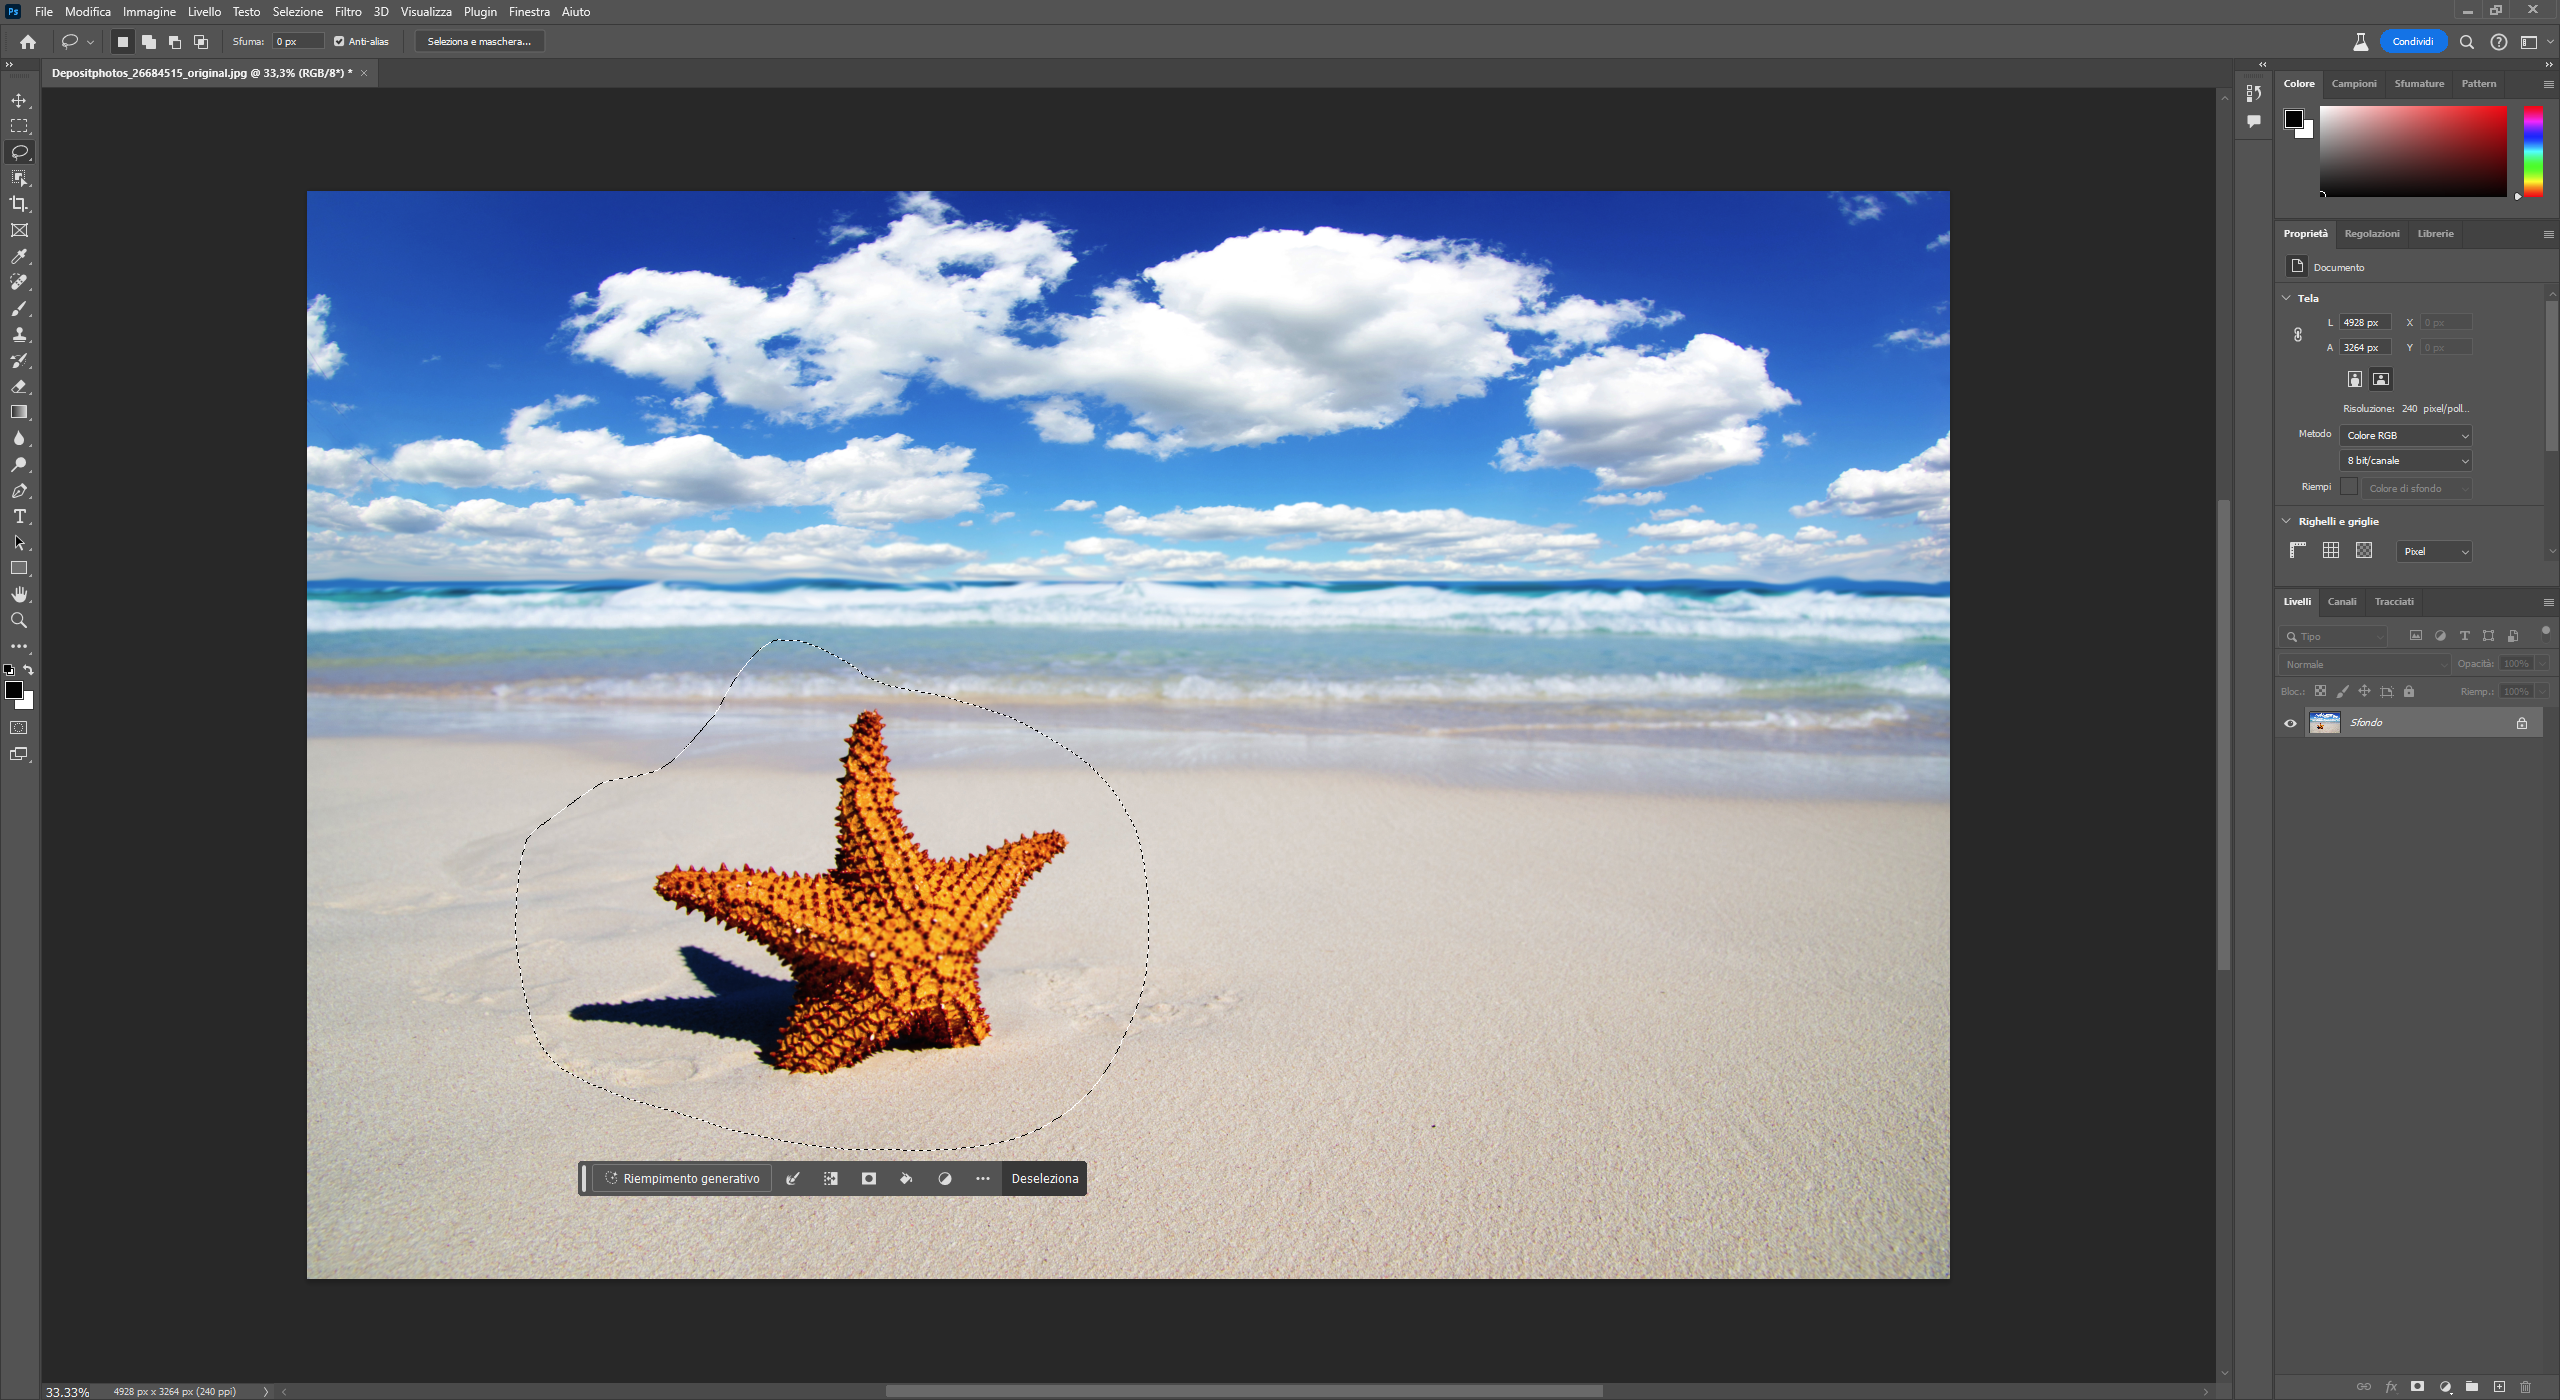Select the Zoom tool

[x=19, y=621]
